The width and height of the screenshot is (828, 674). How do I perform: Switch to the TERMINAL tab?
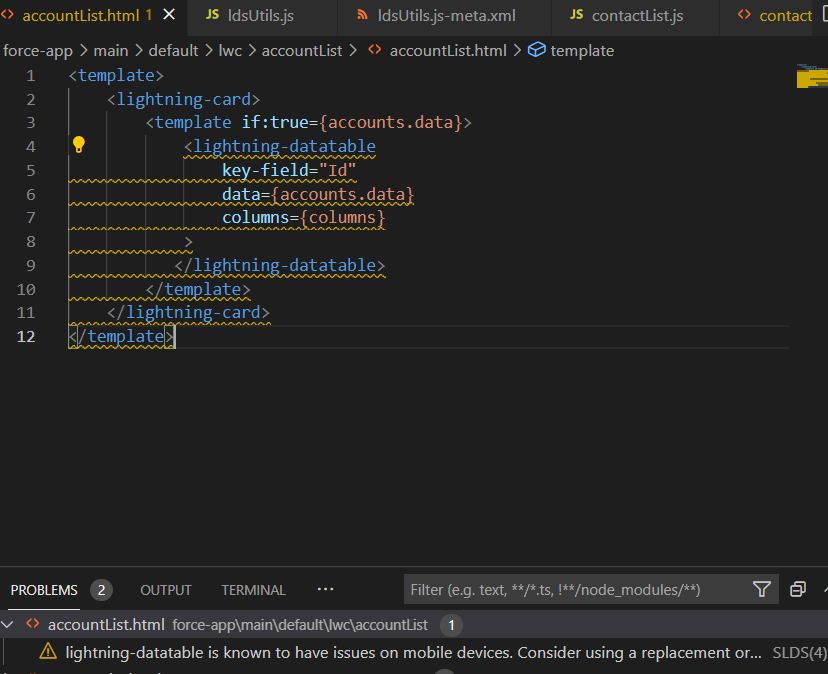coord(253,590)
